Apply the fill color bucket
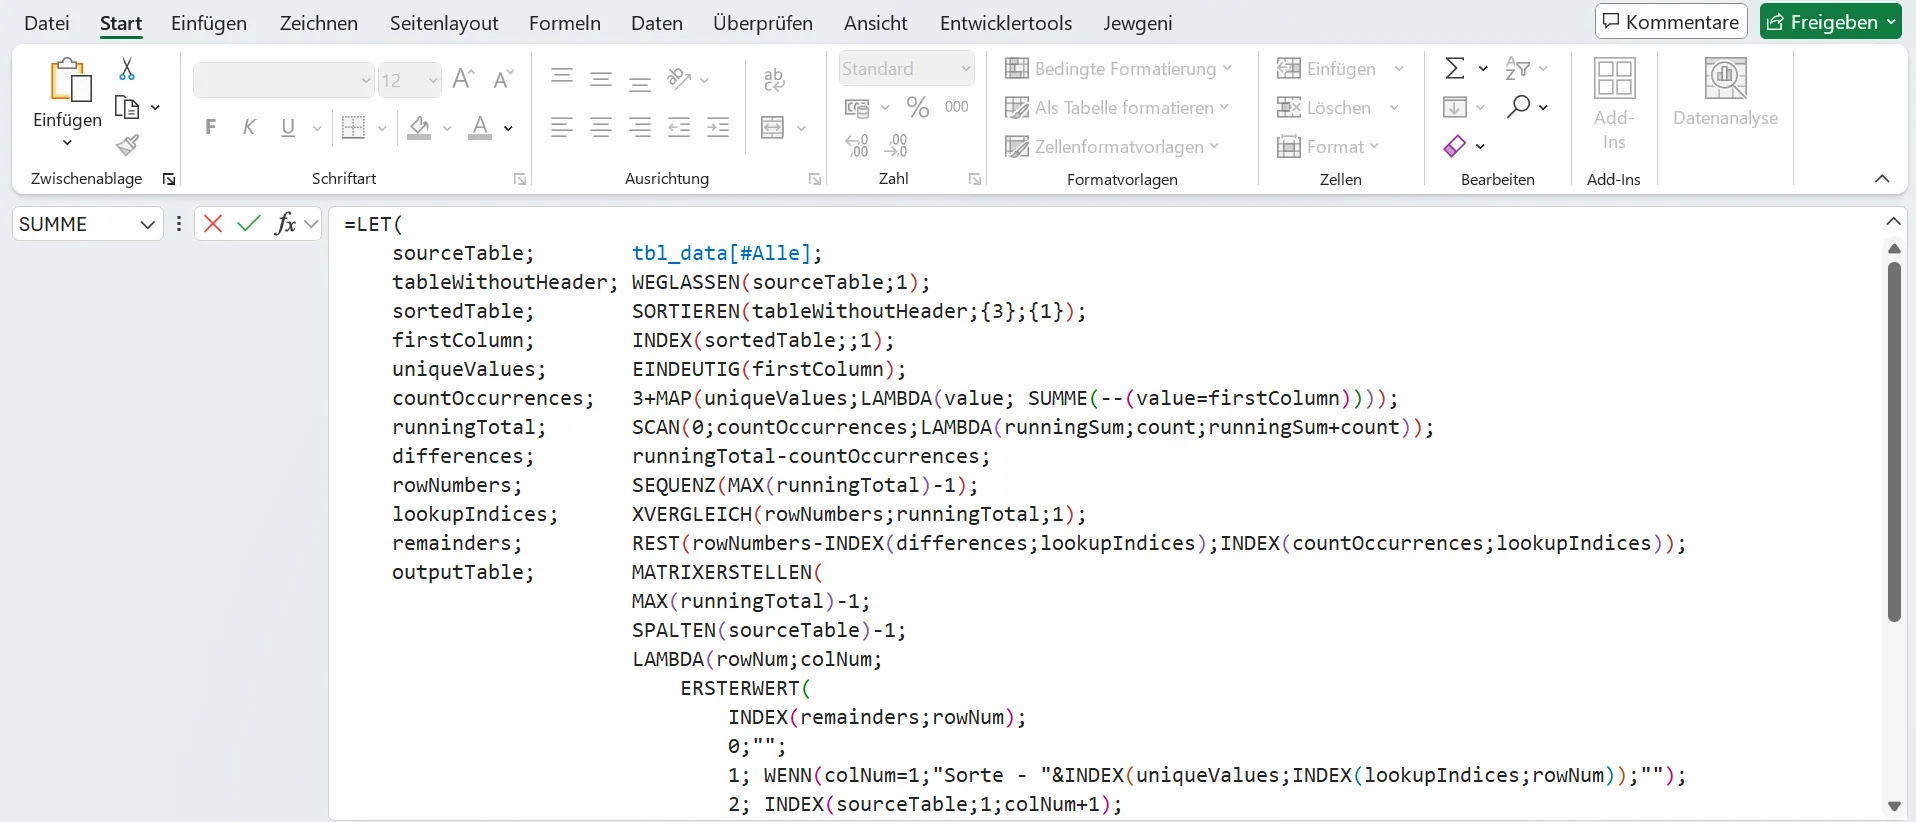The image size is (1916, 822). pyautogui.click(x=420, y=127)
